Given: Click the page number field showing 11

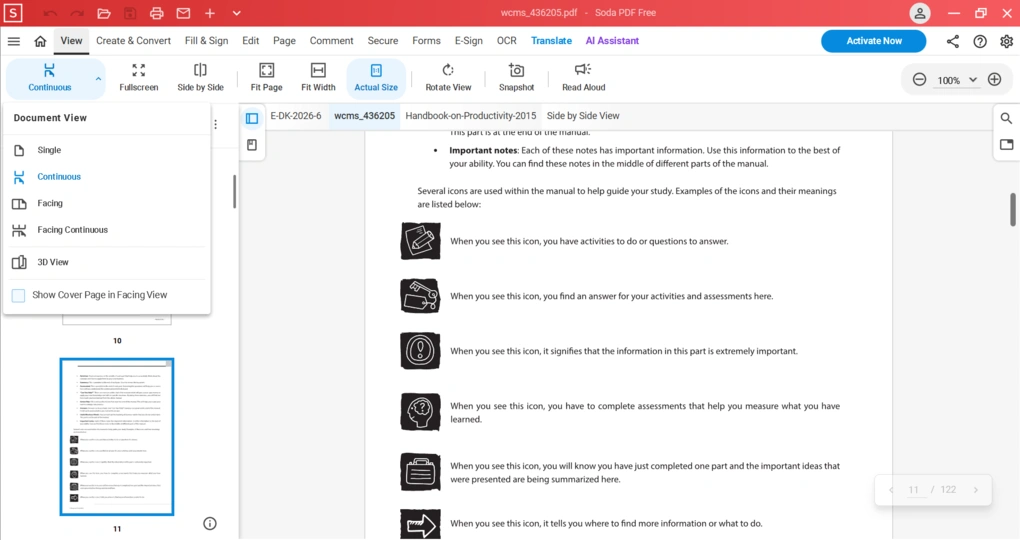Looking at the screenshot, I should [913, 490].
